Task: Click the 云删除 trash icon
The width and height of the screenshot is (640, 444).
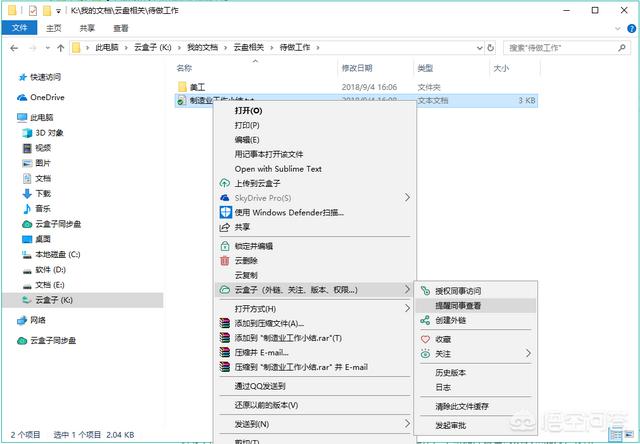Action: pyautogui.click(x=224, y=260)
